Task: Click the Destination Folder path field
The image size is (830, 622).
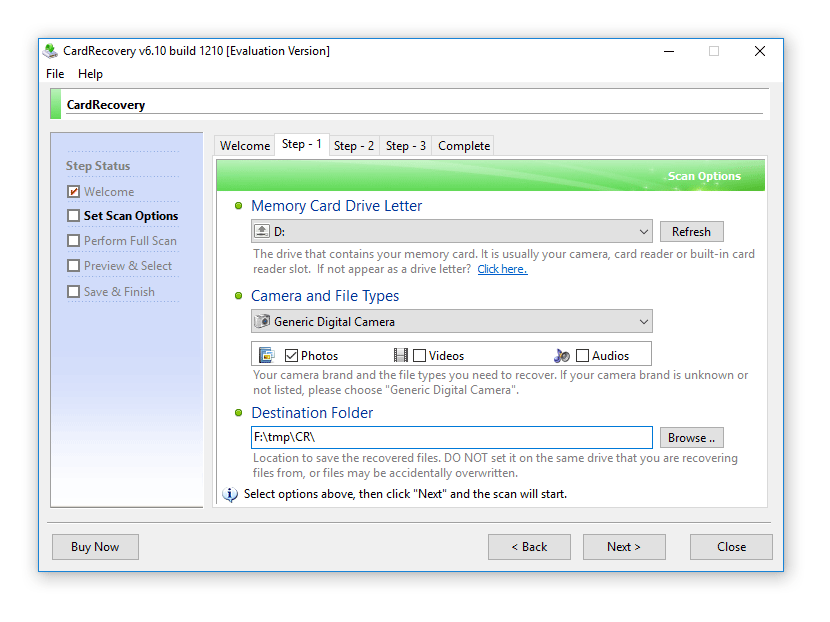Action: point(451,438)
